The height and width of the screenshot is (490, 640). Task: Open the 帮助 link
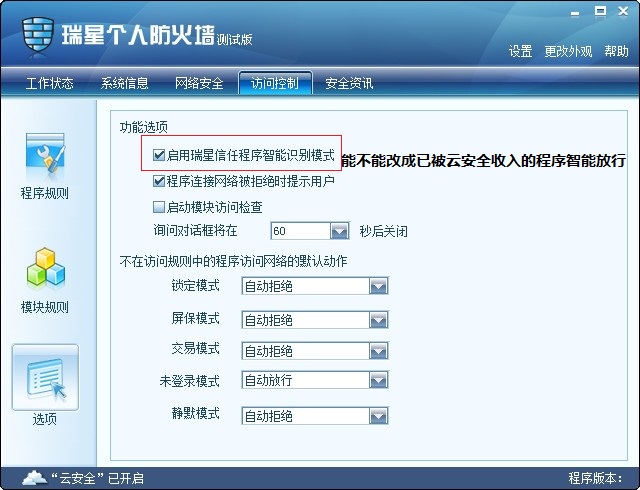tap(616, 51)
